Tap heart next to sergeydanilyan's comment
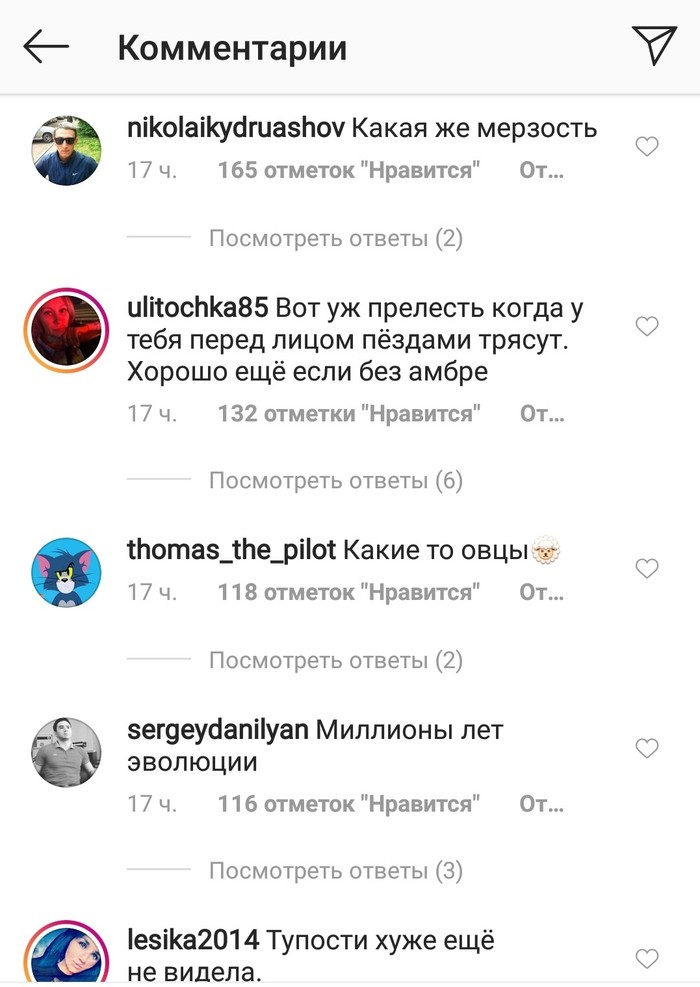The image size is (700, 987). [x=646, y=748]
